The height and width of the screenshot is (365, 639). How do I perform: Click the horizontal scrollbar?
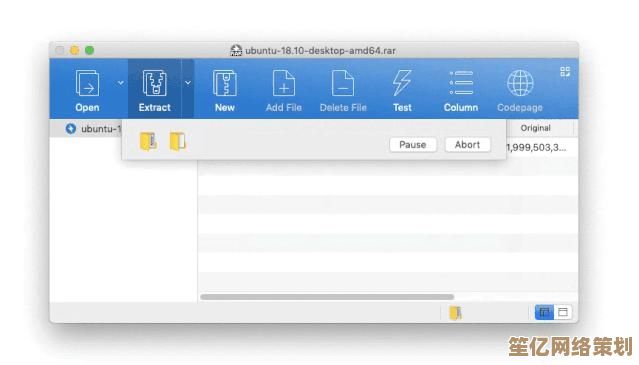coord(327,297)
